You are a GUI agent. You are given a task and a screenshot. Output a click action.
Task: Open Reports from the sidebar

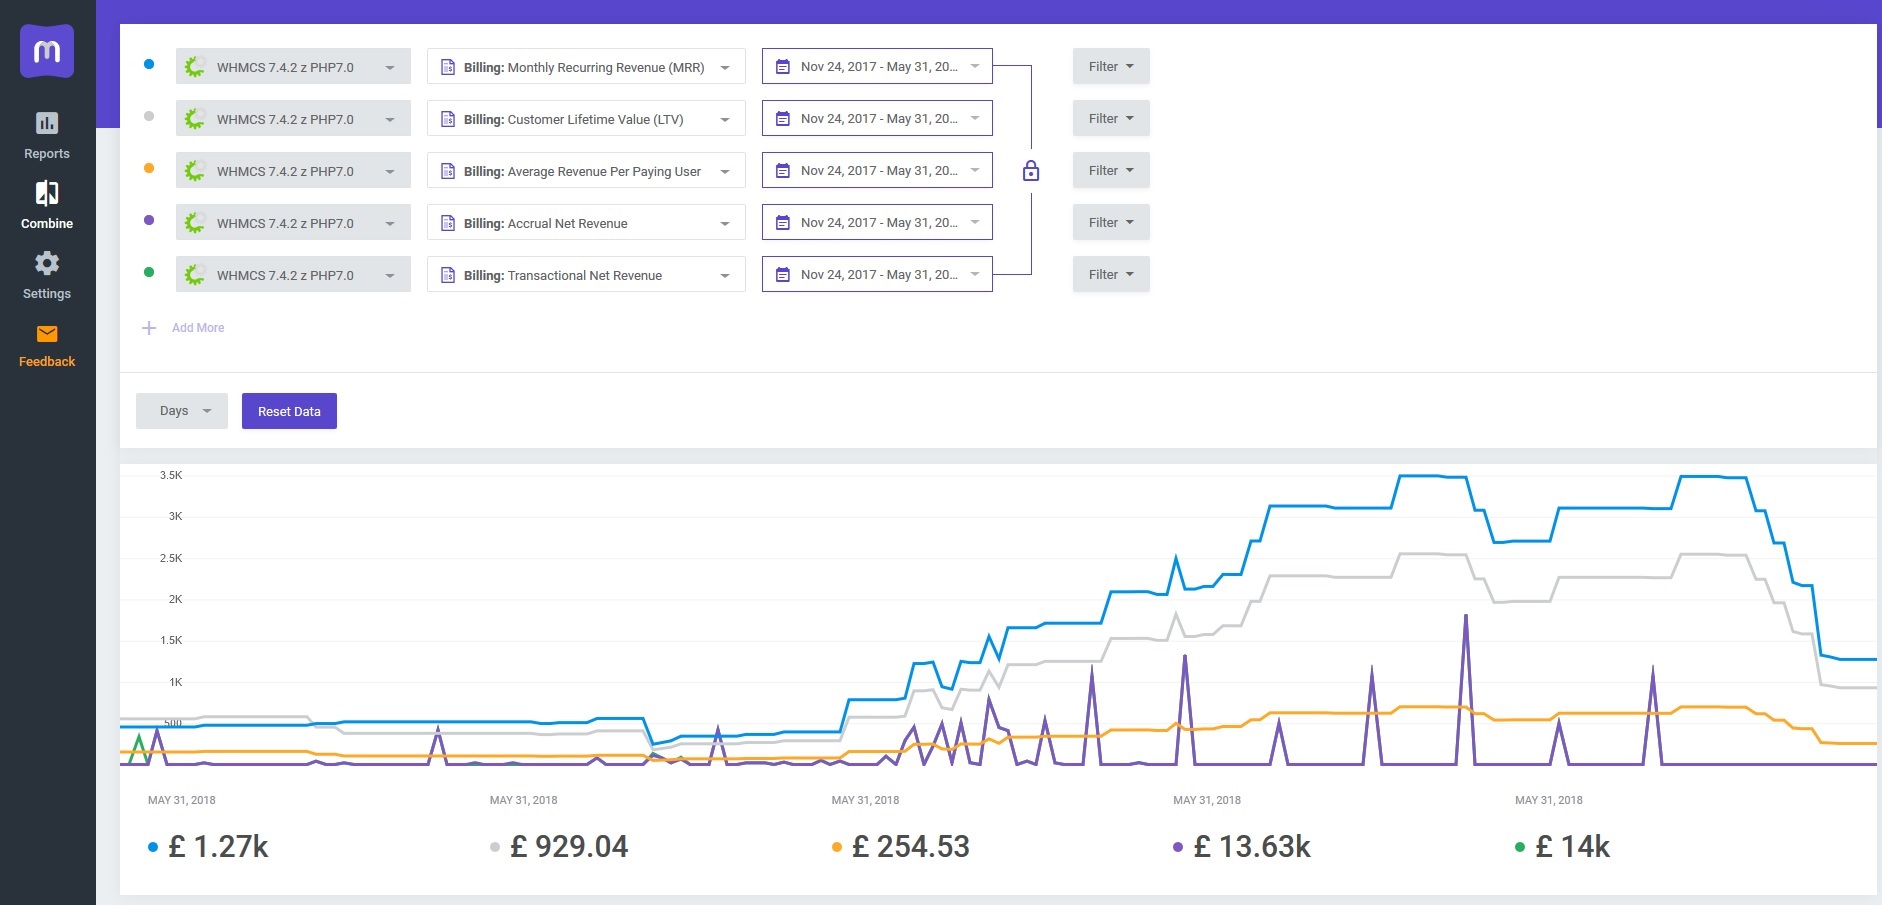[47, 136]
